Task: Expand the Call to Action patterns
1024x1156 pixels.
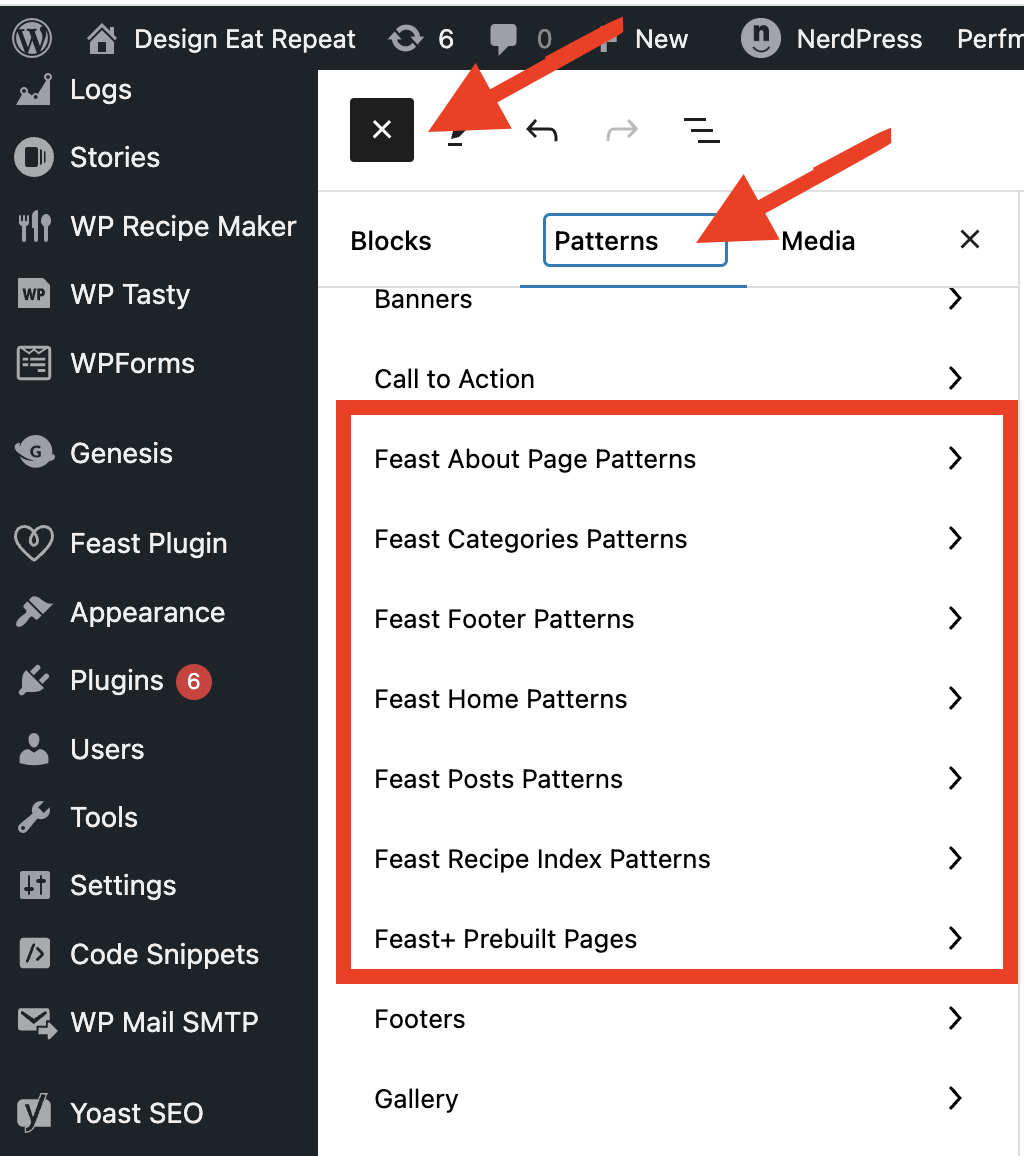Action: coord(455,379)
